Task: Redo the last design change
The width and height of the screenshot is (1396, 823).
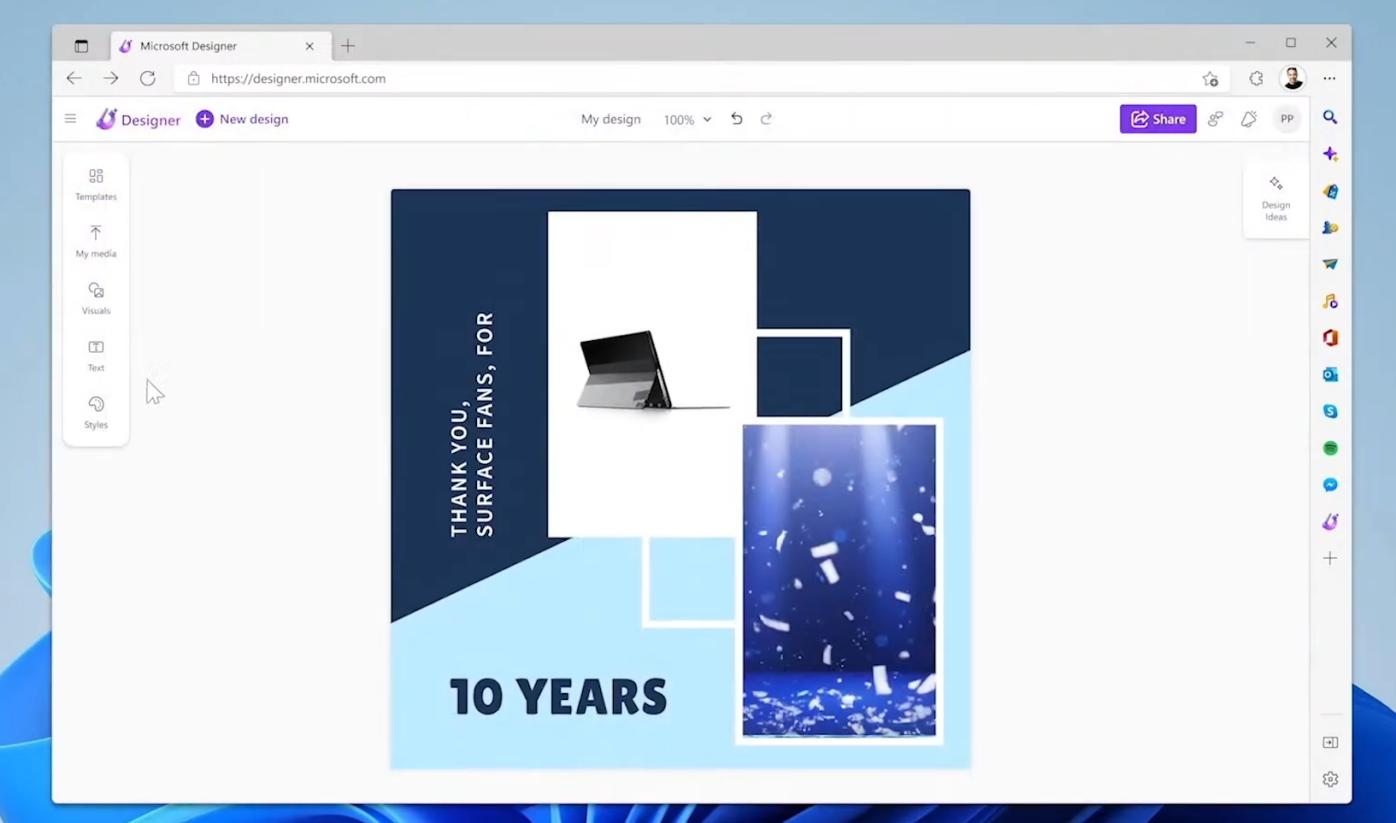Action: coord(766,118)
